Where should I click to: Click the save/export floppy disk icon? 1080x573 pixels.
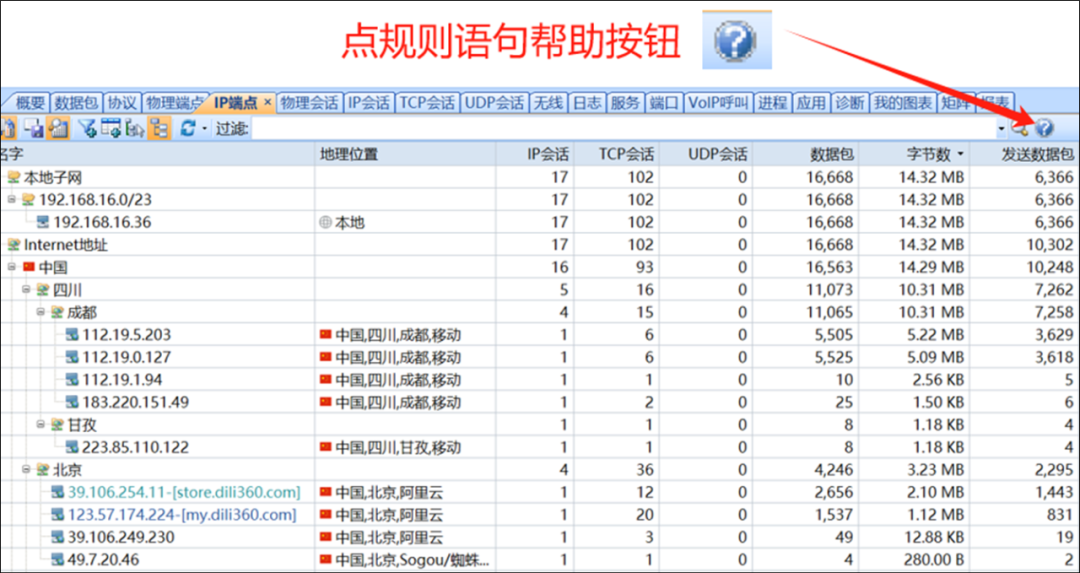[34, 128]
